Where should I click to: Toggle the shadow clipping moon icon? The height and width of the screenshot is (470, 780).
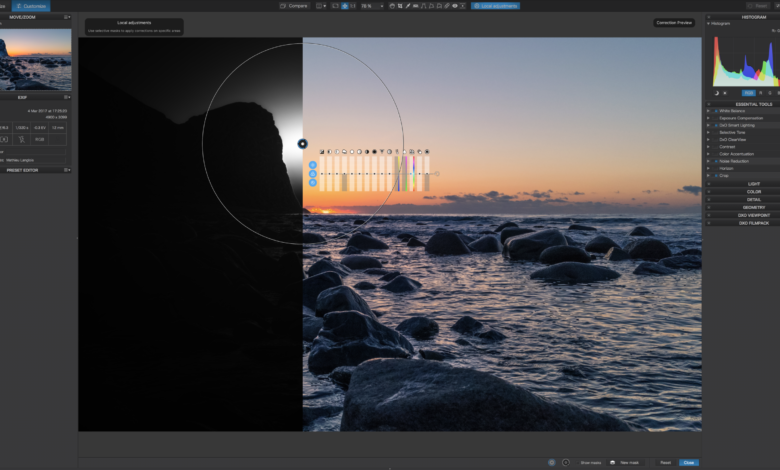(x=717, y=93)
